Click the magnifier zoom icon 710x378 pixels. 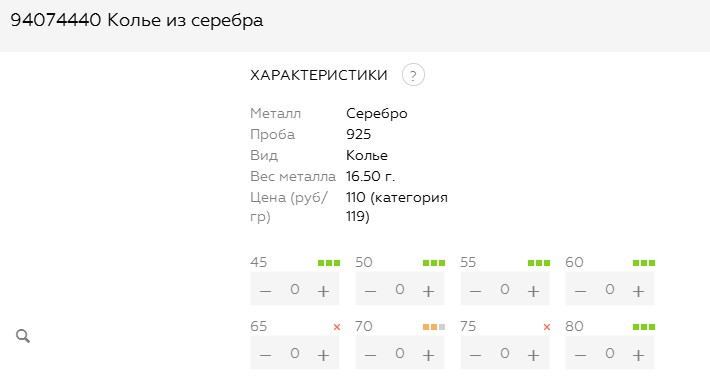[x=23, y=336]
